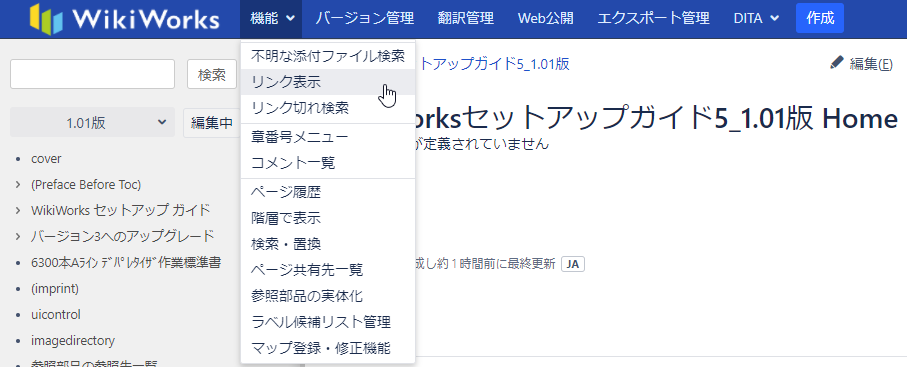
Task: Expand WikiWorks セットアップ ガイド tree node
Action: (19, 211)
